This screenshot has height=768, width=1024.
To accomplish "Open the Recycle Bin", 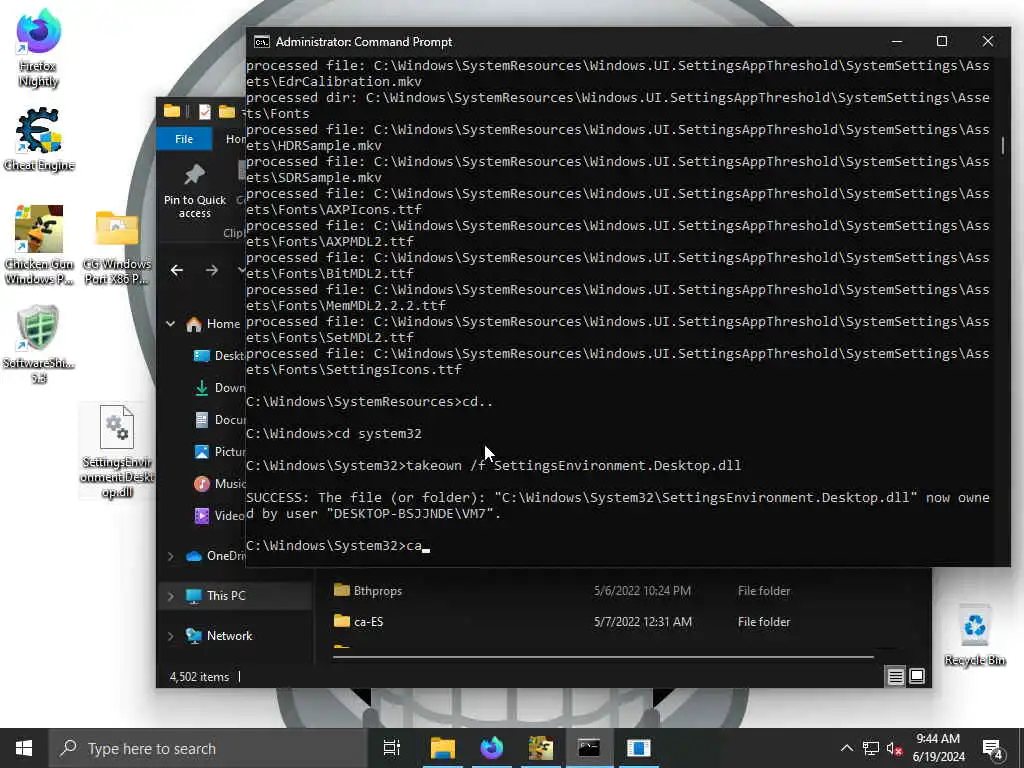I will point(974,636).
